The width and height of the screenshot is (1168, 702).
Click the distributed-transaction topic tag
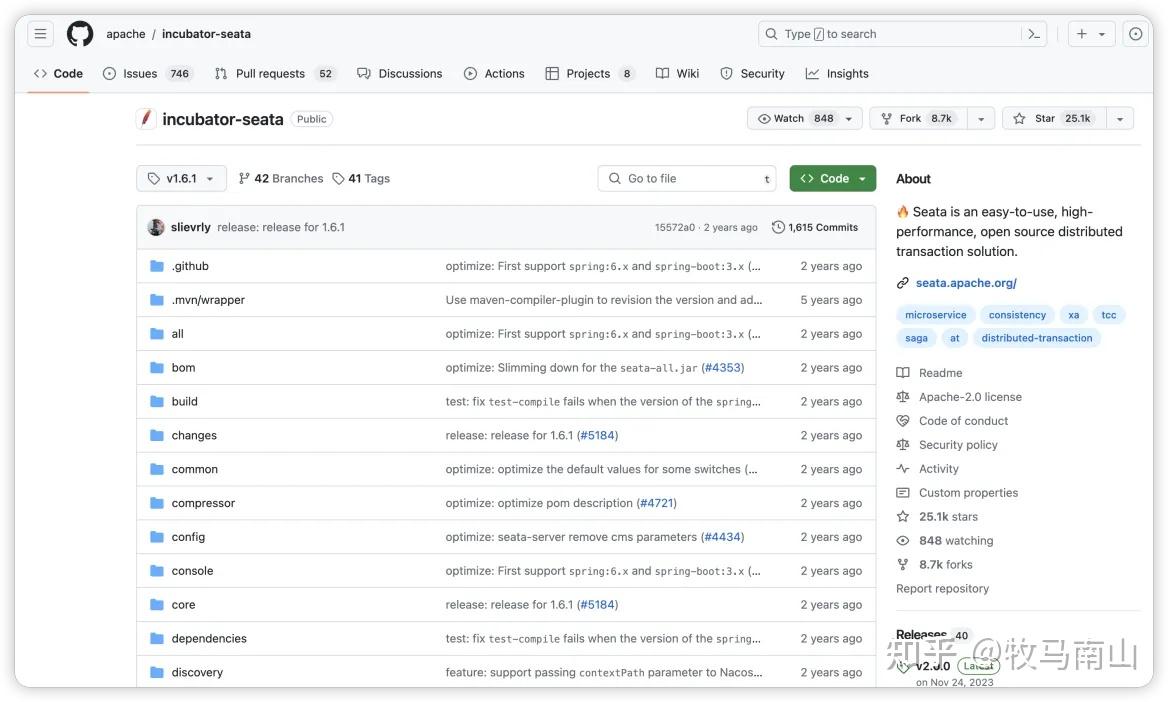click(x=1037, y=338)
